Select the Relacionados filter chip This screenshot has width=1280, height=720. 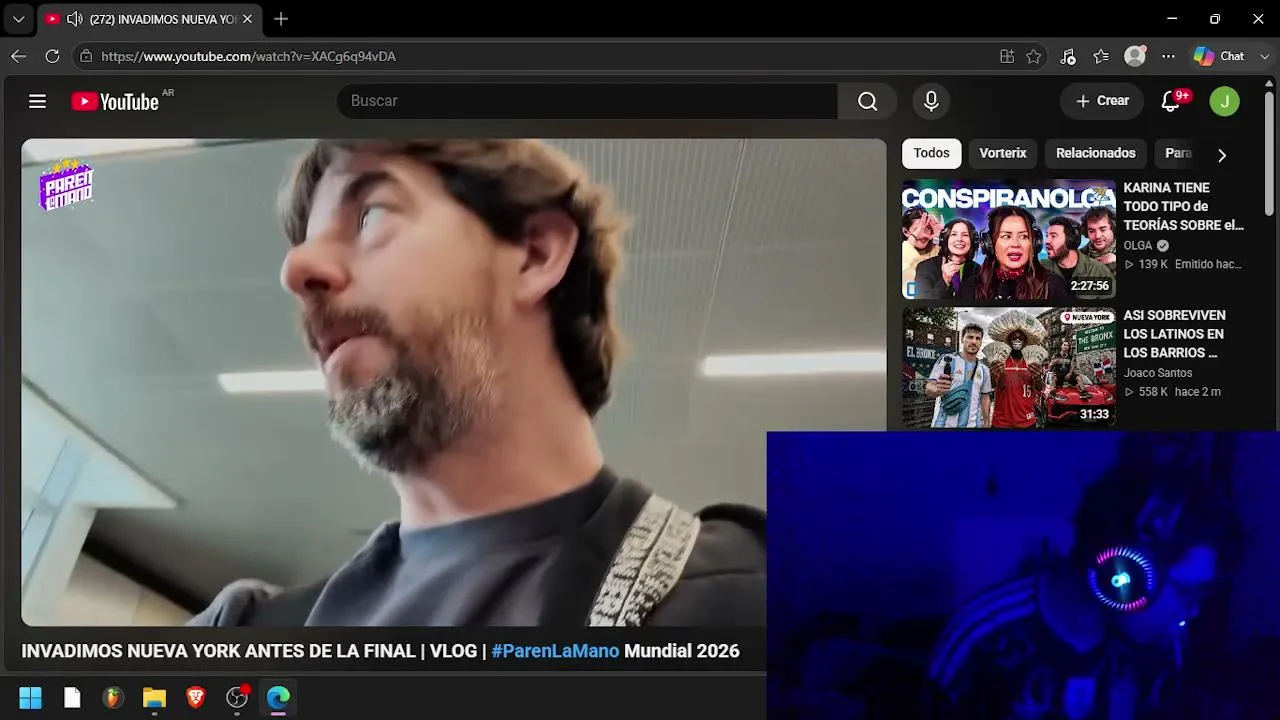1096,153
